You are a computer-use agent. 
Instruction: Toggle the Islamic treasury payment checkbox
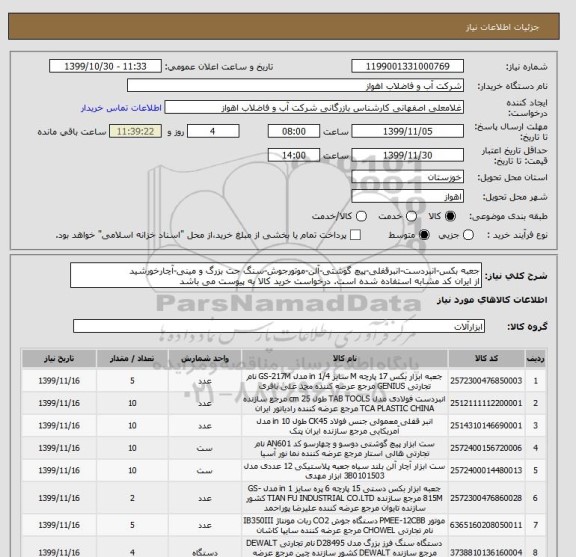coord(355,235)
